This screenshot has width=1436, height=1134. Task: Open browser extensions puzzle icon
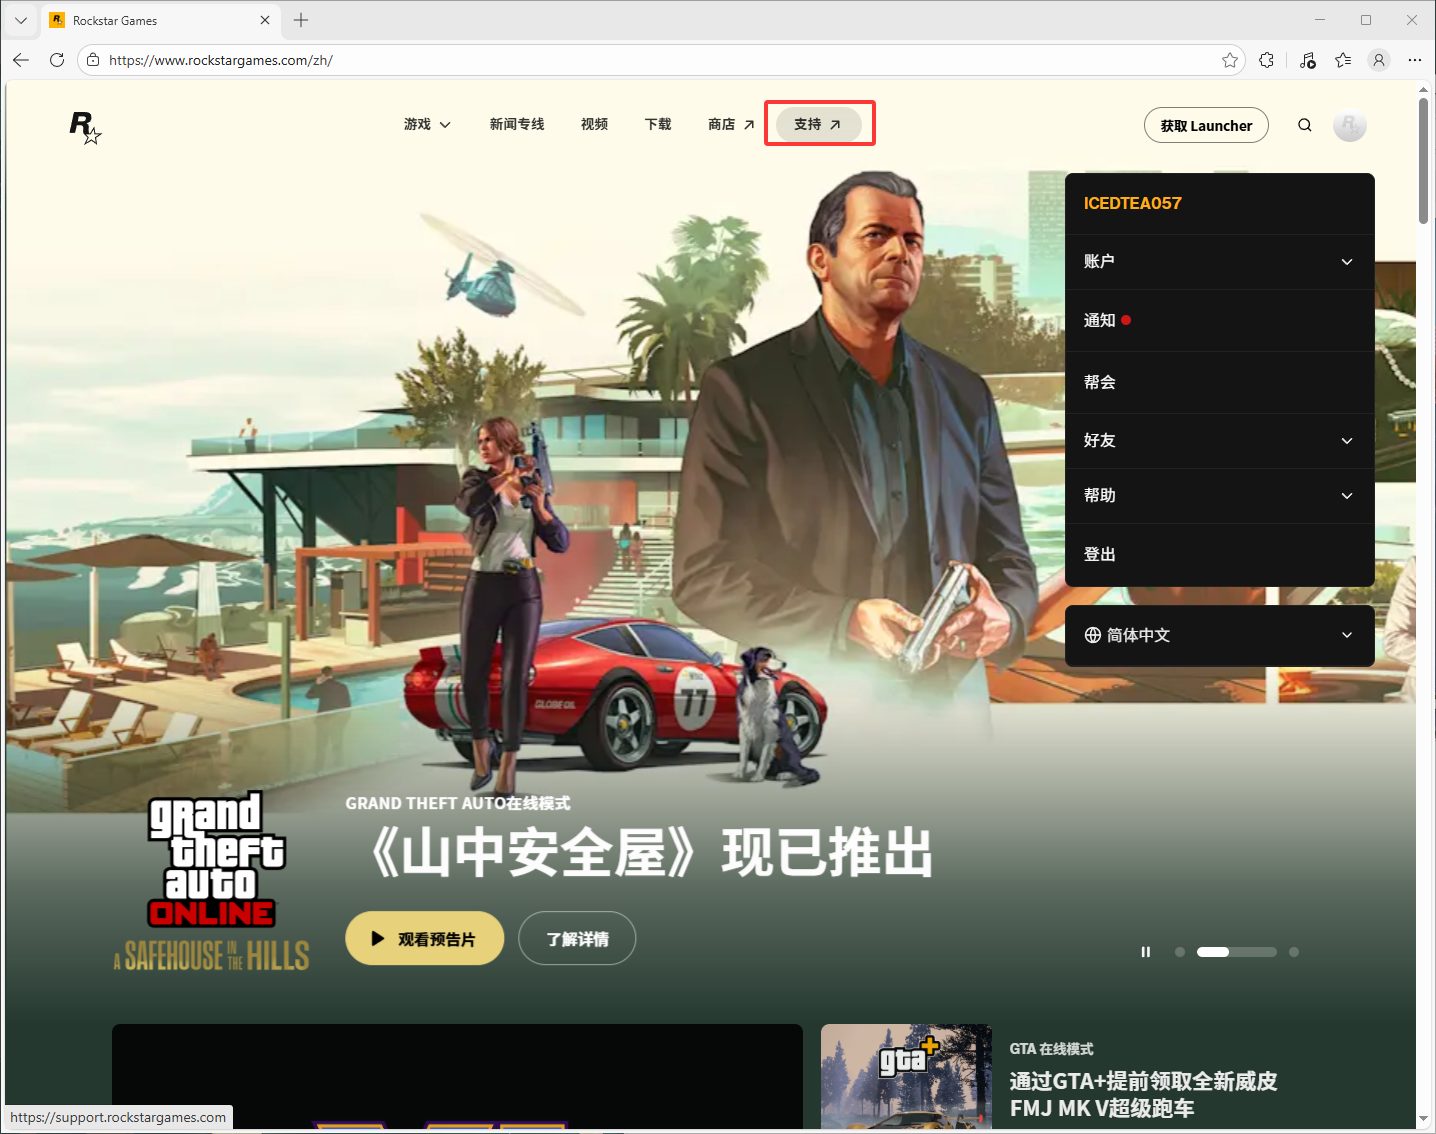[1266, 60]
